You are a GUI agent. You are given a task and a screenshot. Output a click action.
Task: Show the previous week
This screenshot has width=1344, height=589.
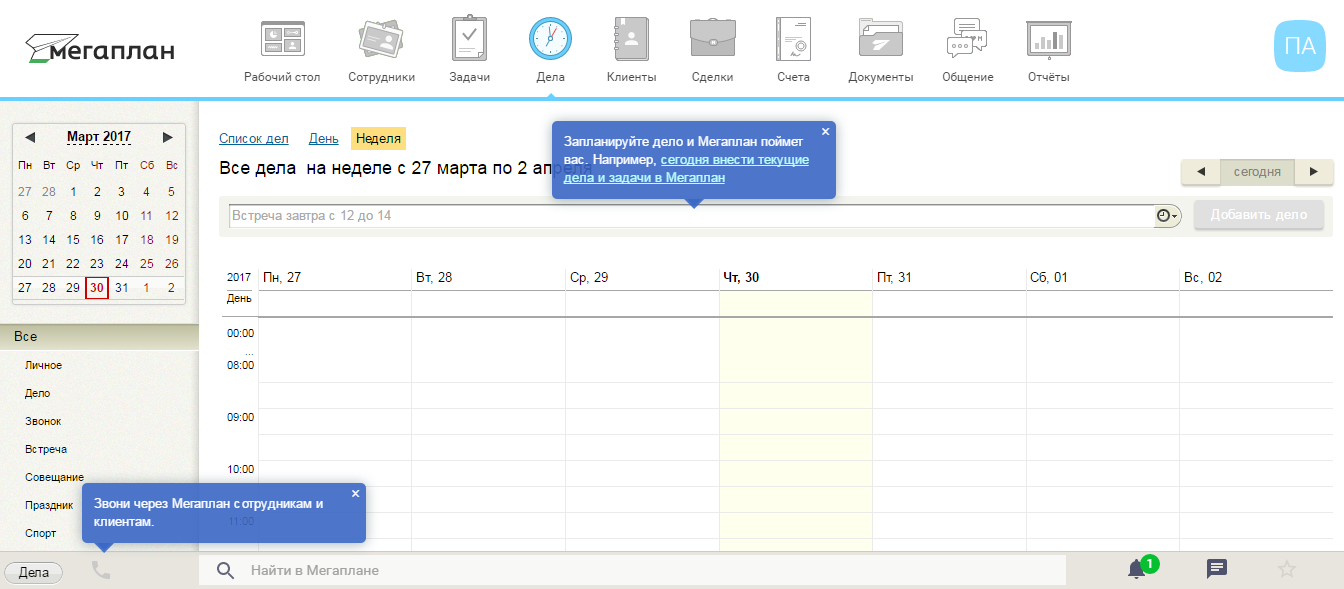[x=1201, y=172]
